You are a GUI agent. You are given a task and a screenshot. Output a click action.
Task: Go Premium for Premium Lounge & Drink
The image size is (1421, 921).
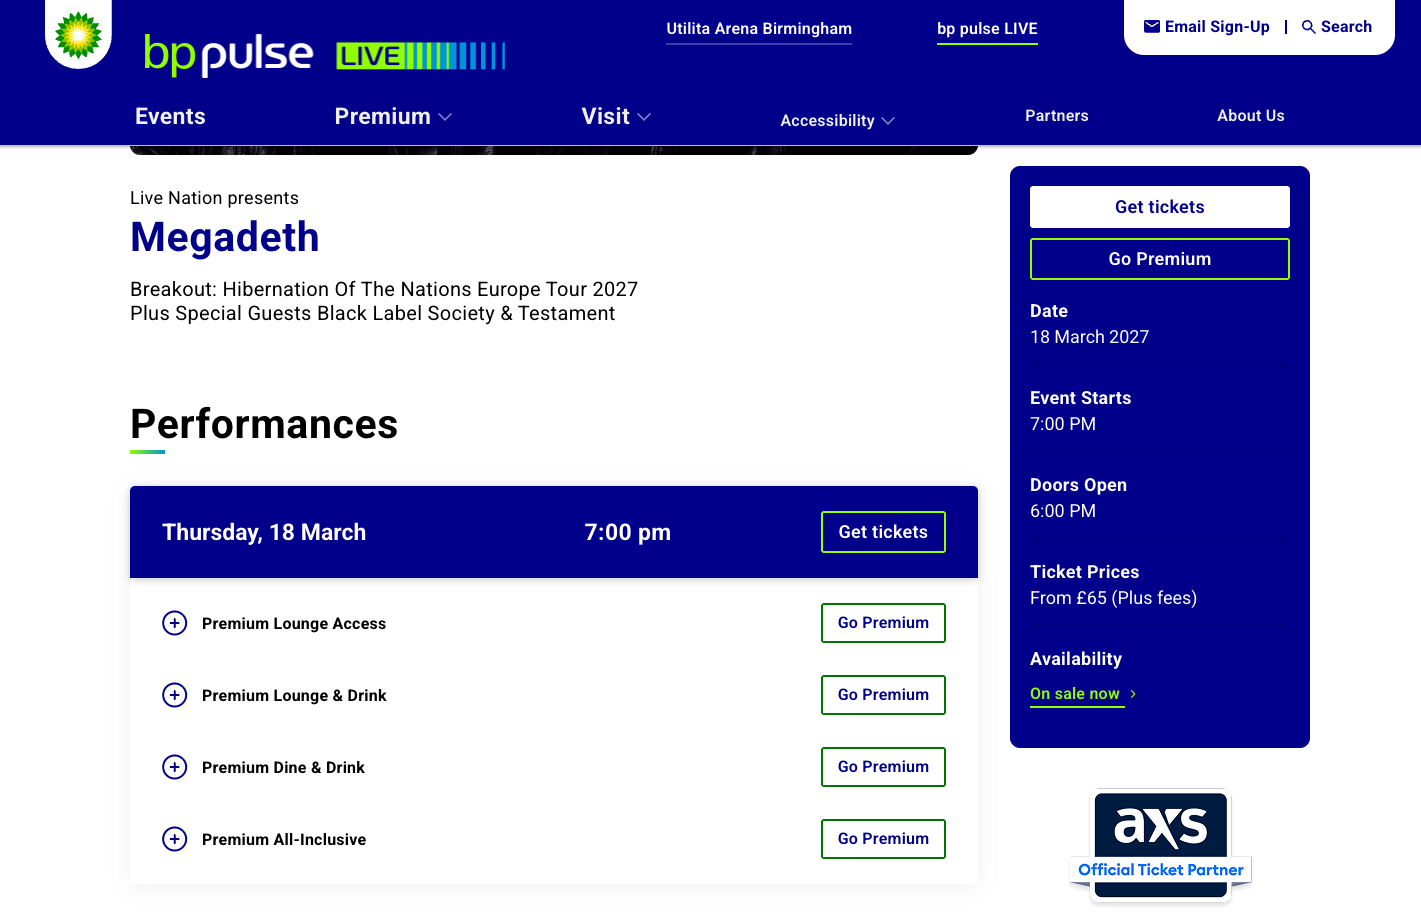883,695
